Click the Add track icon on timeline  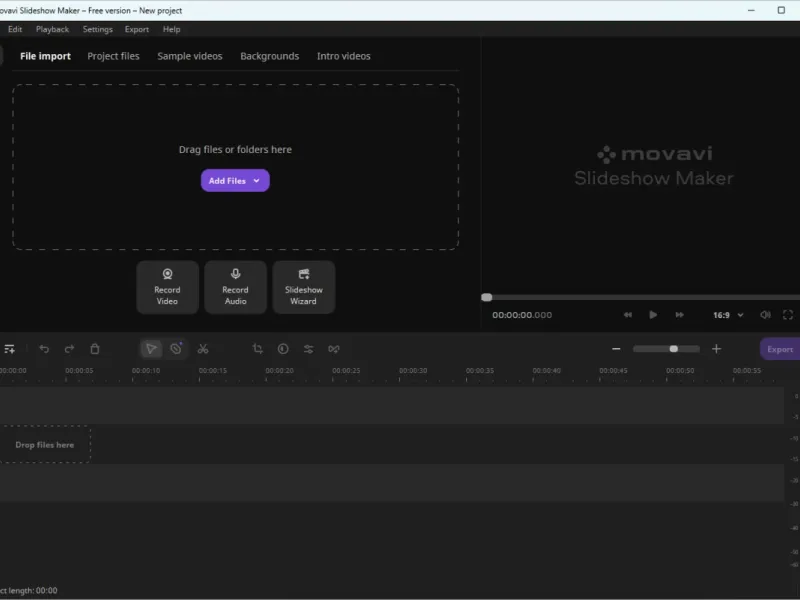coord(10,349)
